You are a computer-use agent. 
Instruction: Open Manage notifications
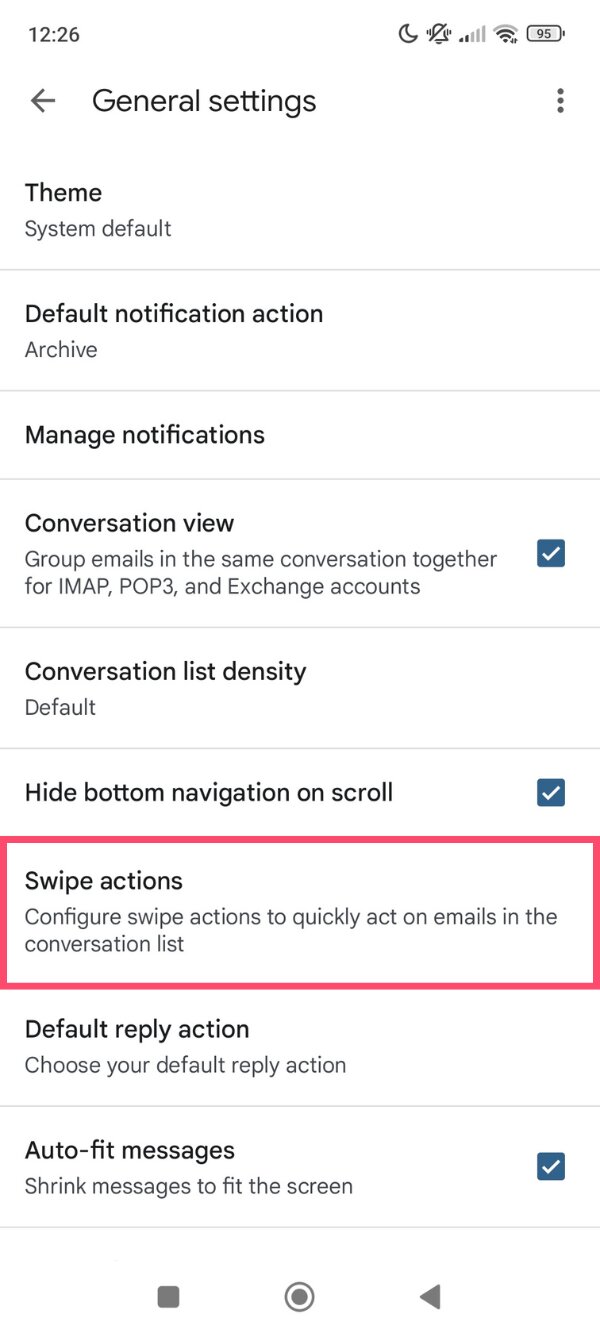point(200,435)
